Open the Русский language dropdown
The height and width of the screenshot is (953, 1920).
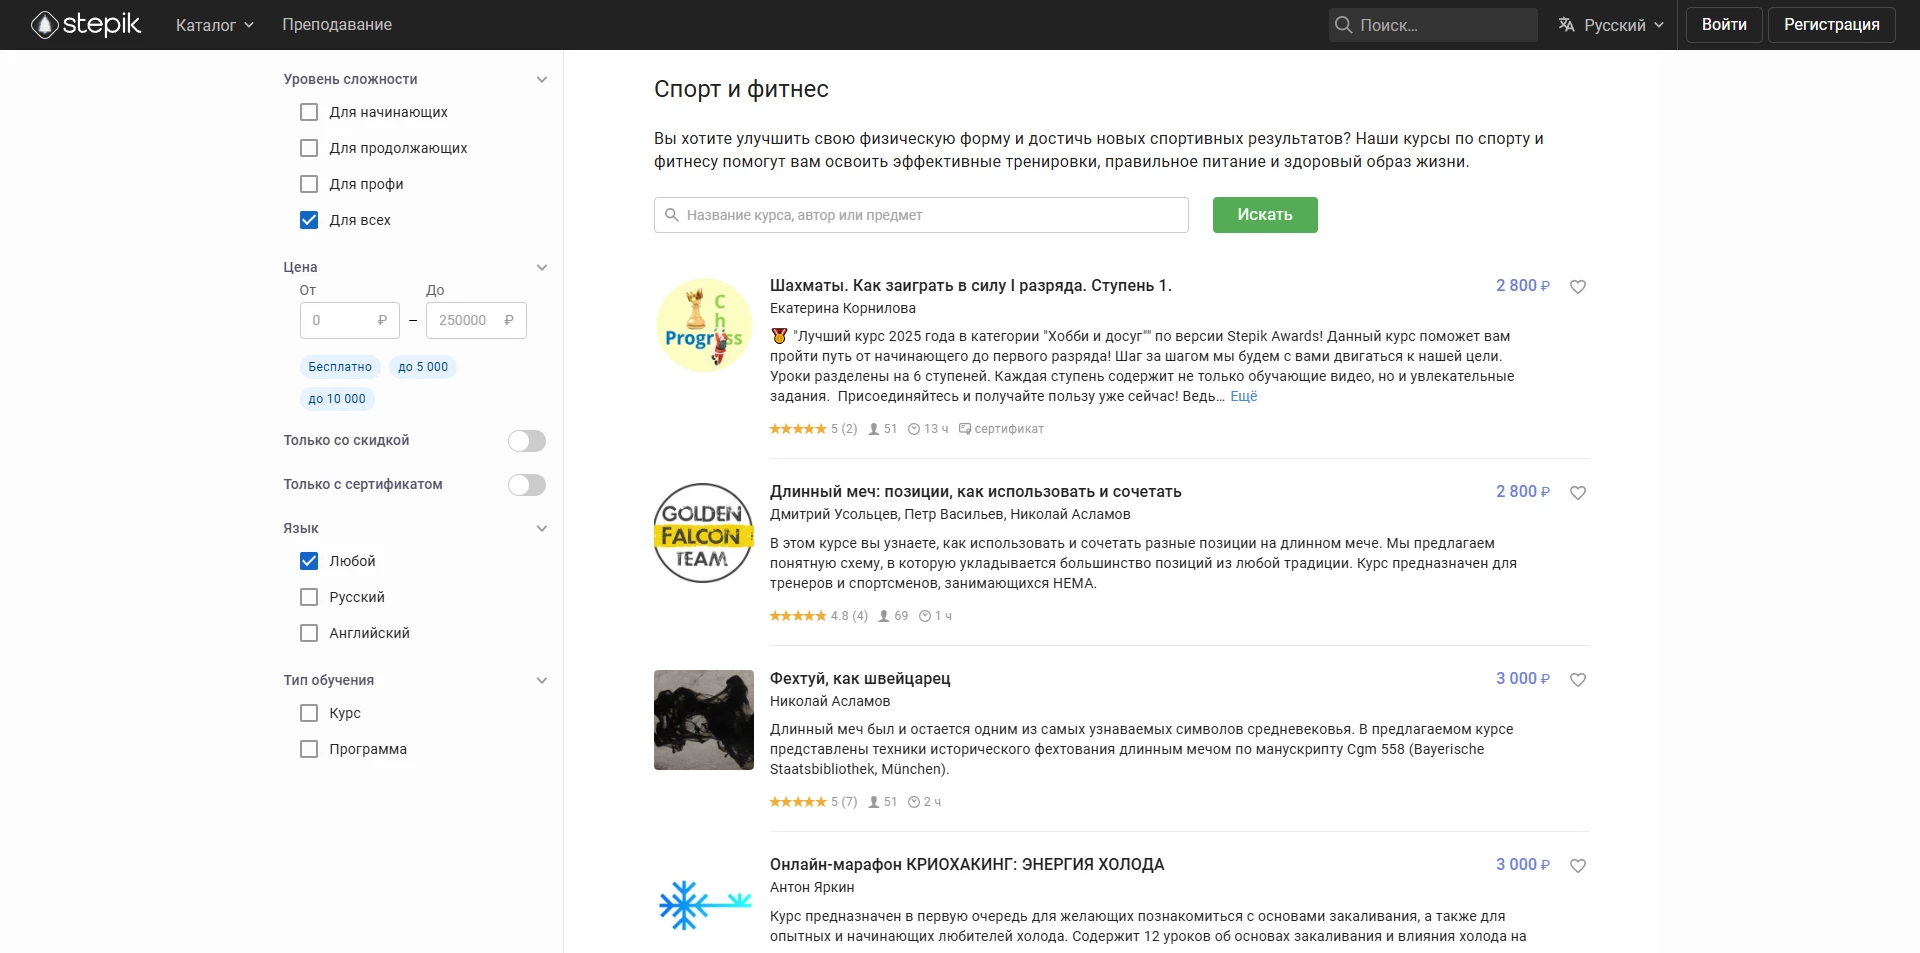1611,25
